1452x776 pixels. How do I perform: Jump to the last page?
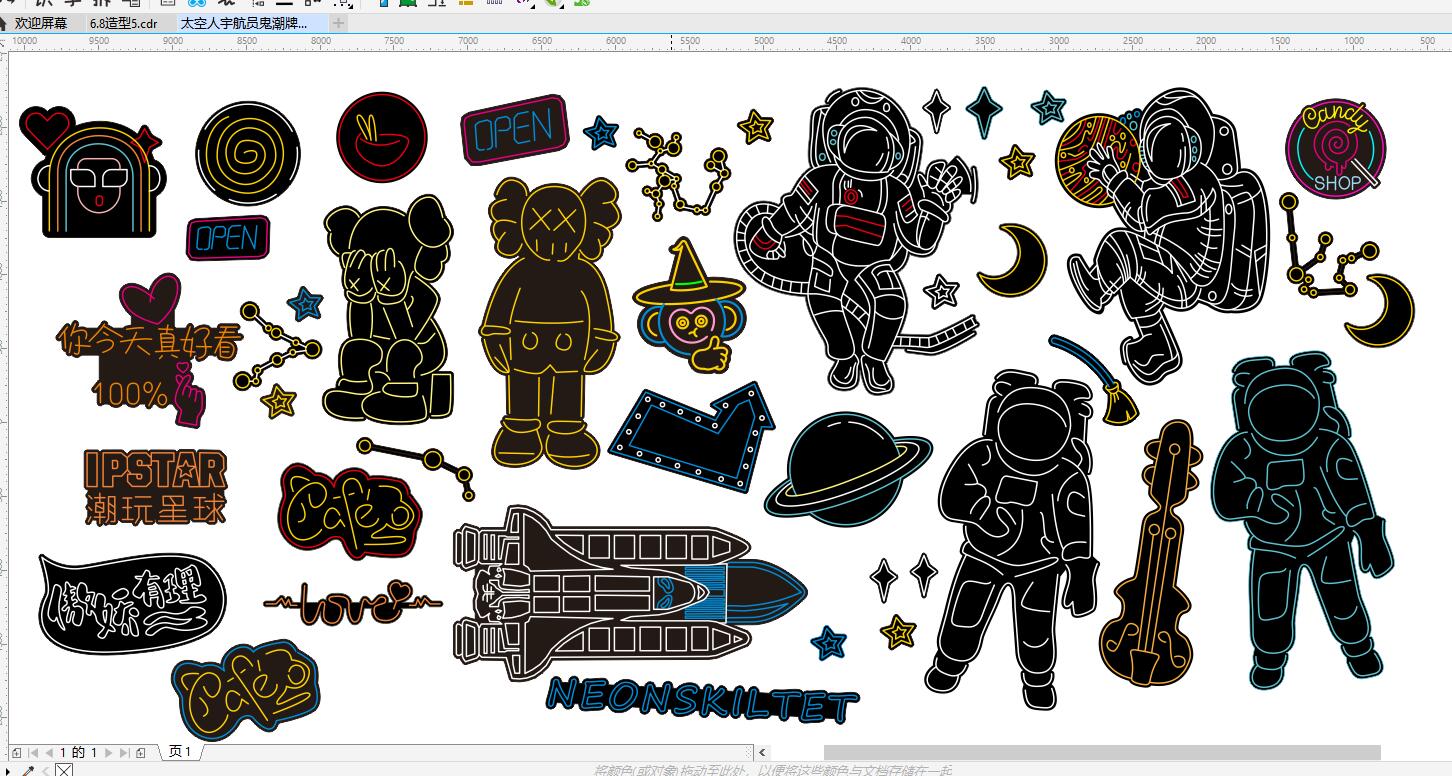coord(124,752)
